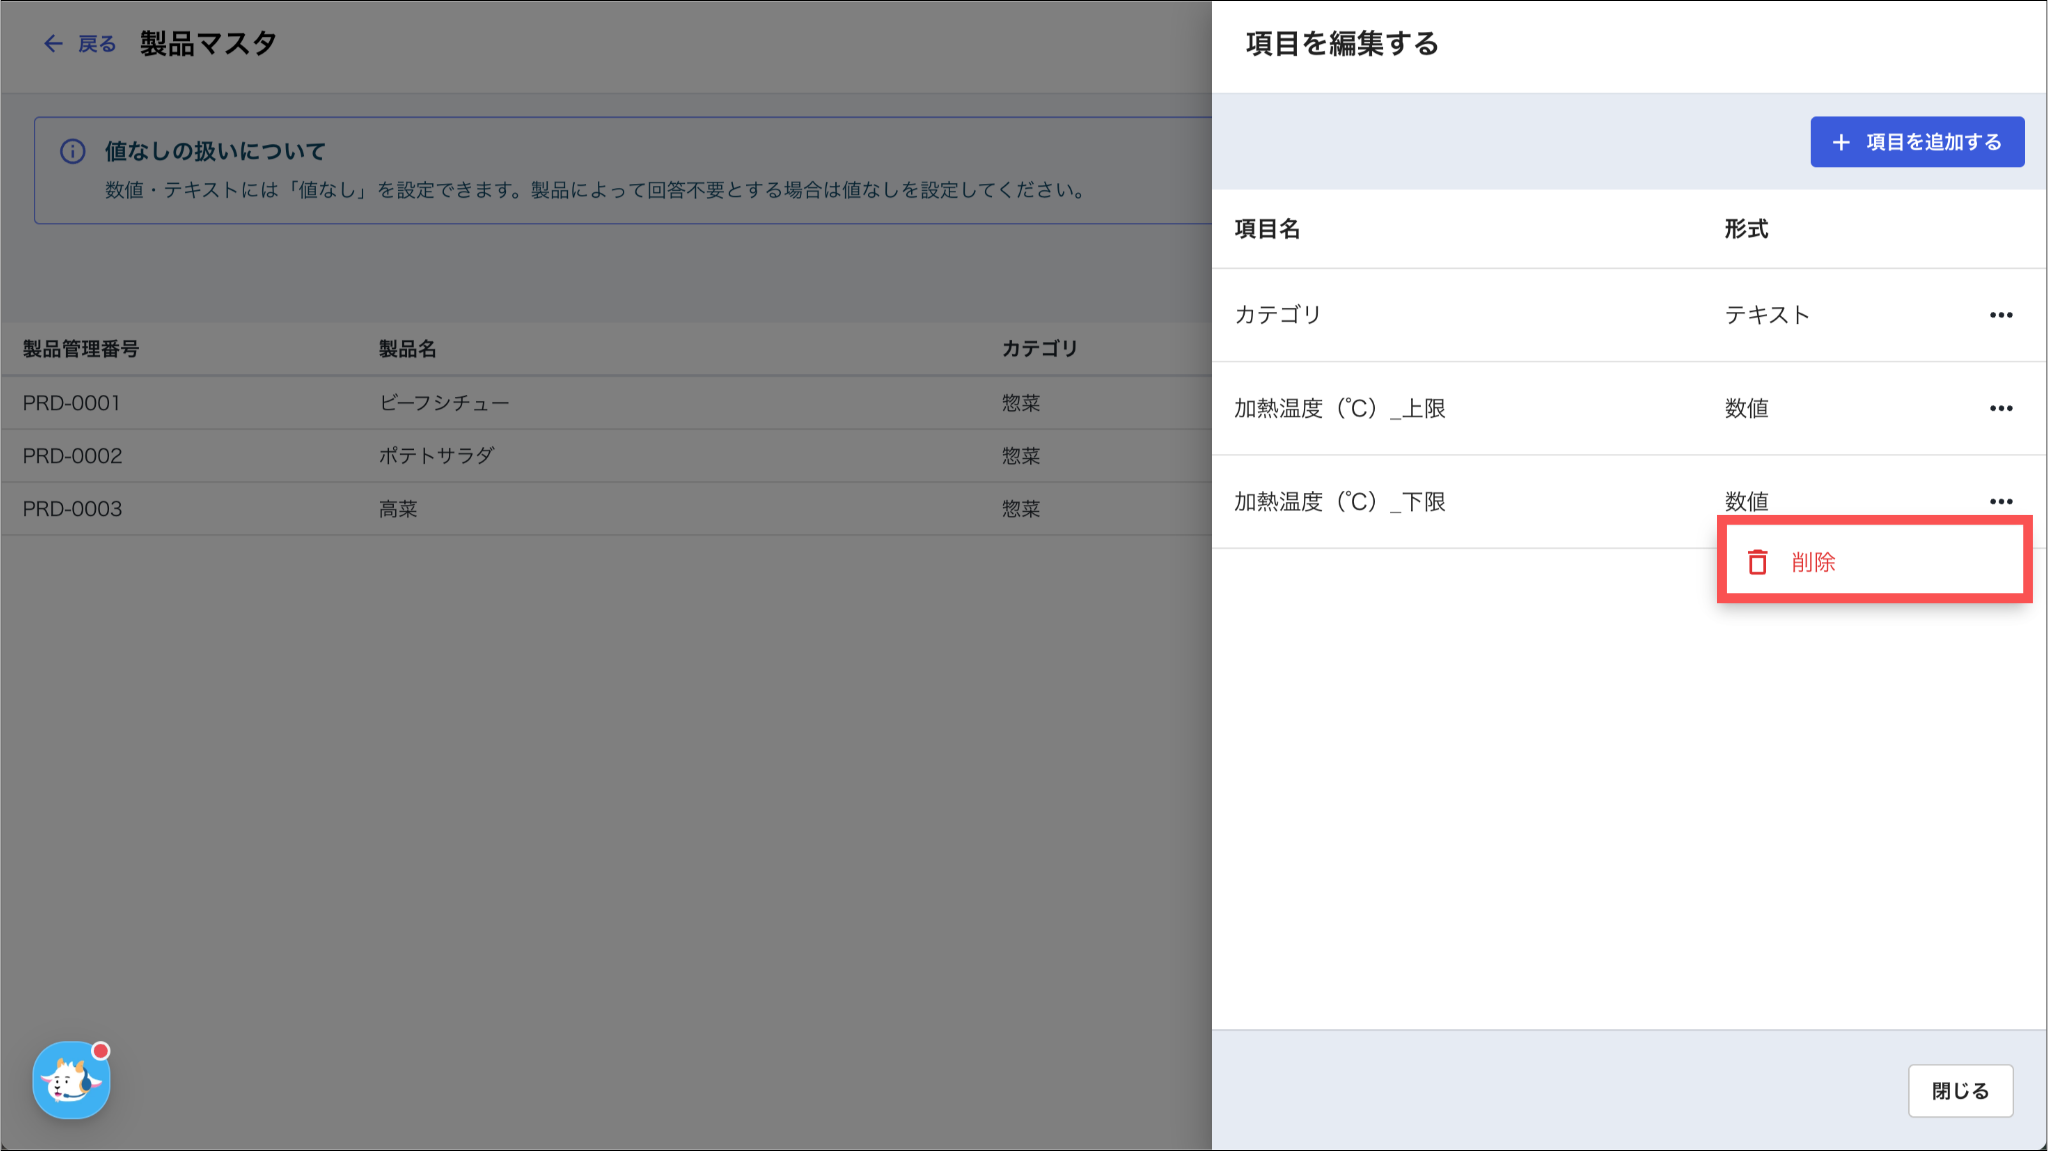Click the 製品管理番号 column header
The height and width of the screenshot is (1151, 2048).
coord(81,349)
